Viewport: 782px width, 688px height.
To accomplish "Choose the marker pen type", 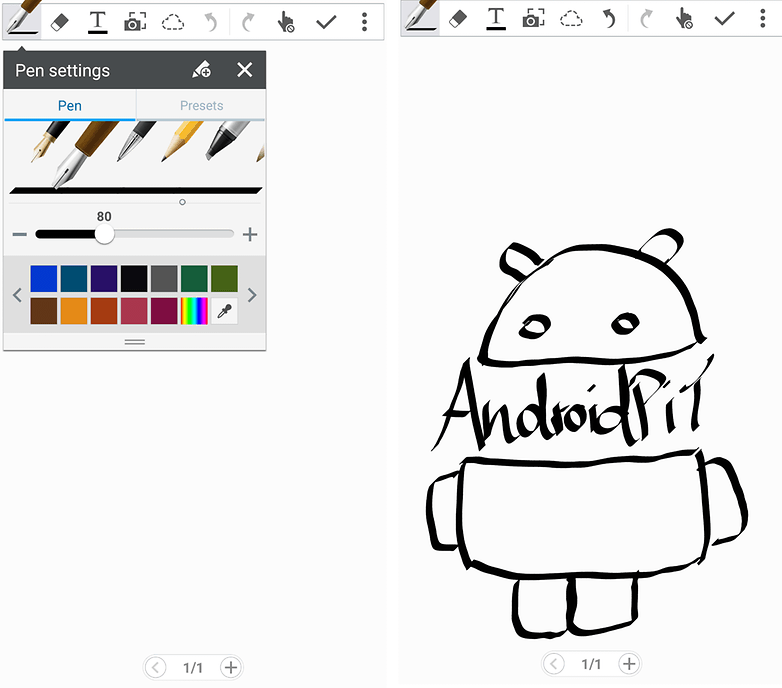I will pos(227,140).
